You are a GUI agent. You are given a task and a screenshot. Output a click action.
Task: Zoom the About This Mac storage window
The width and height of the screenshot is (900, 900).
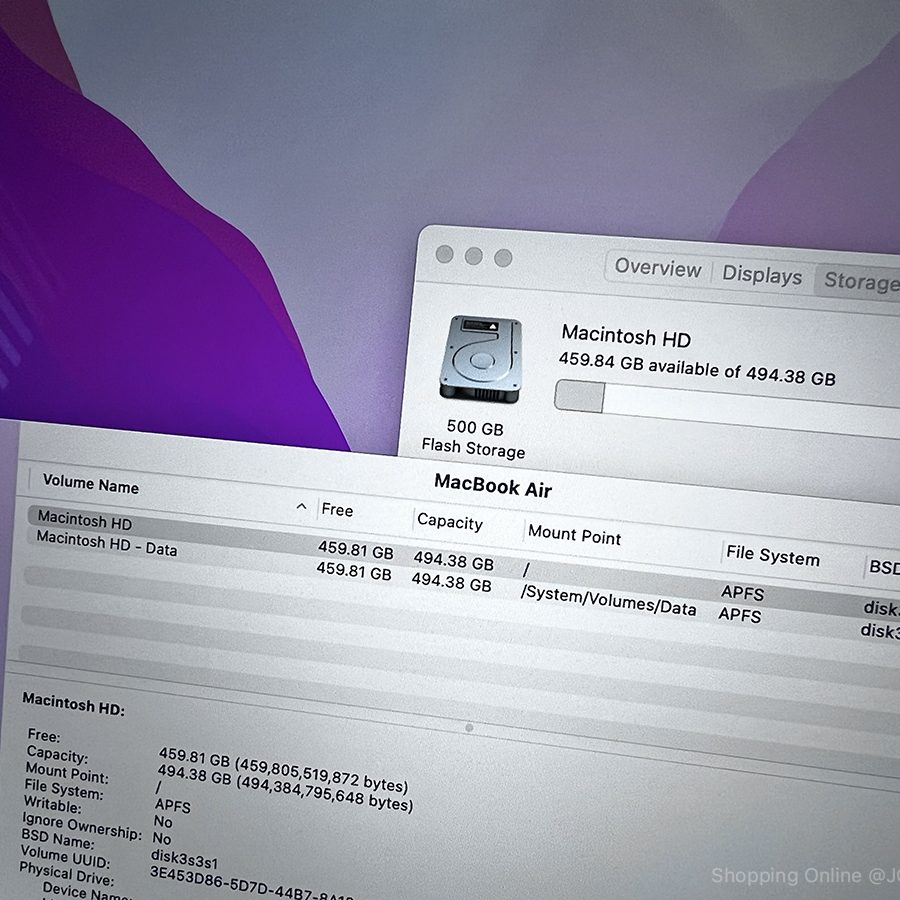pyautogui.click(x=503, y=258)
